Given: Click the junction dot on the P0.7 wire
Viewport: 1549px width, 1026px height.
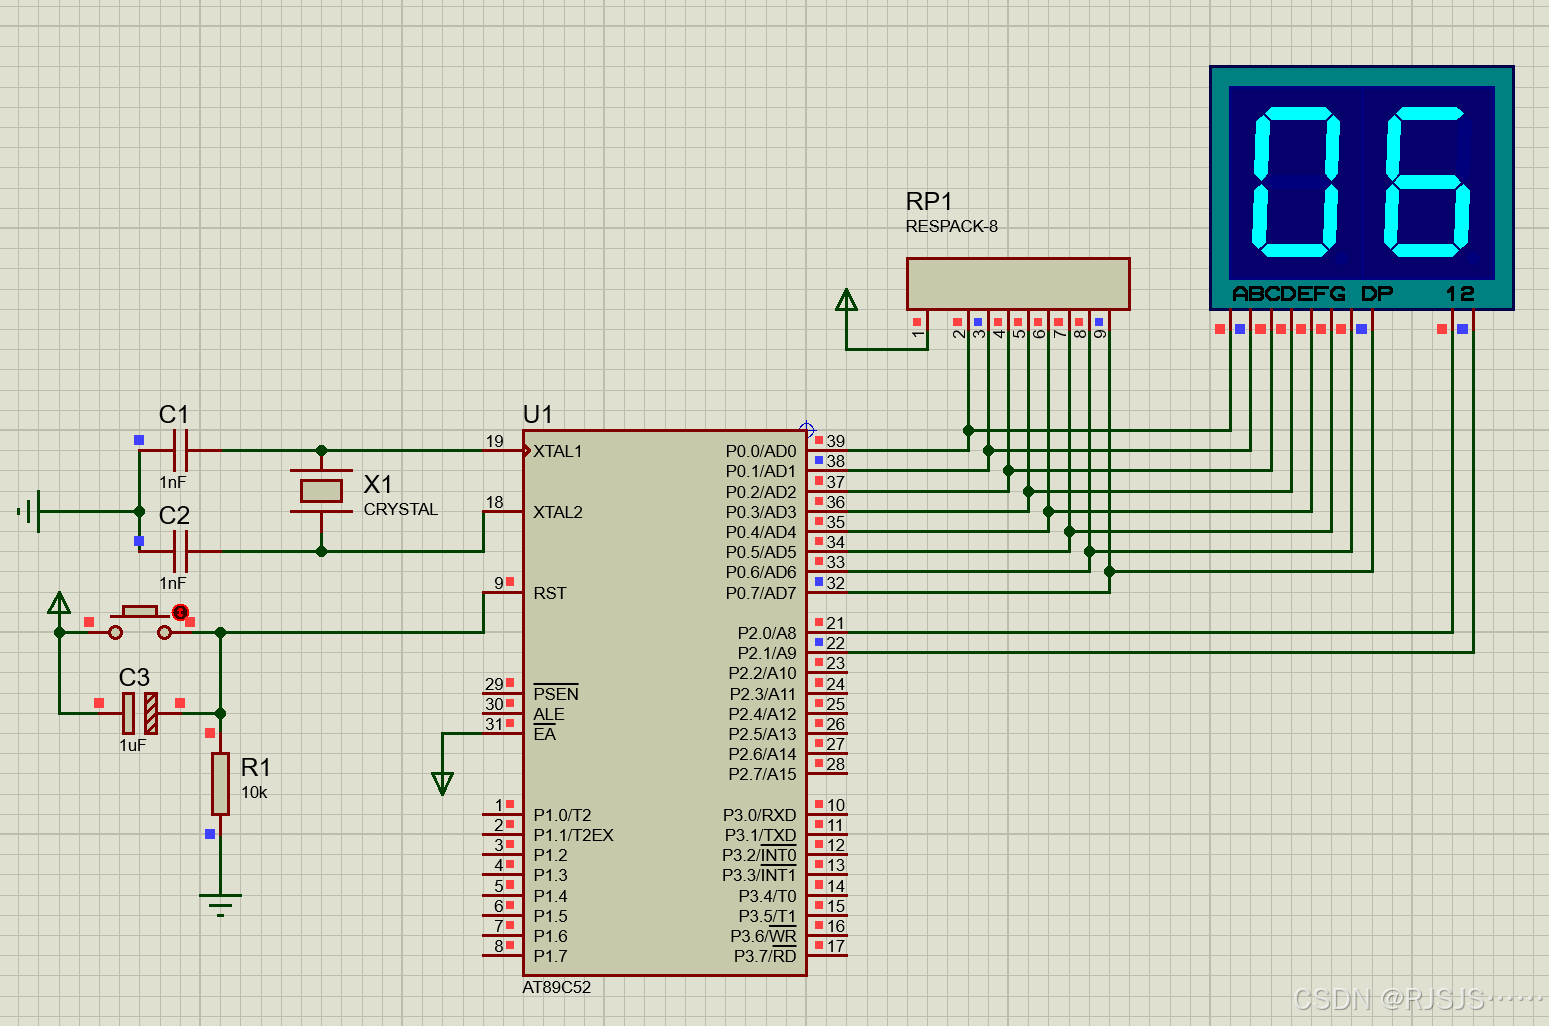Looking at the screenshot, I should click(x=1109, y=572).
